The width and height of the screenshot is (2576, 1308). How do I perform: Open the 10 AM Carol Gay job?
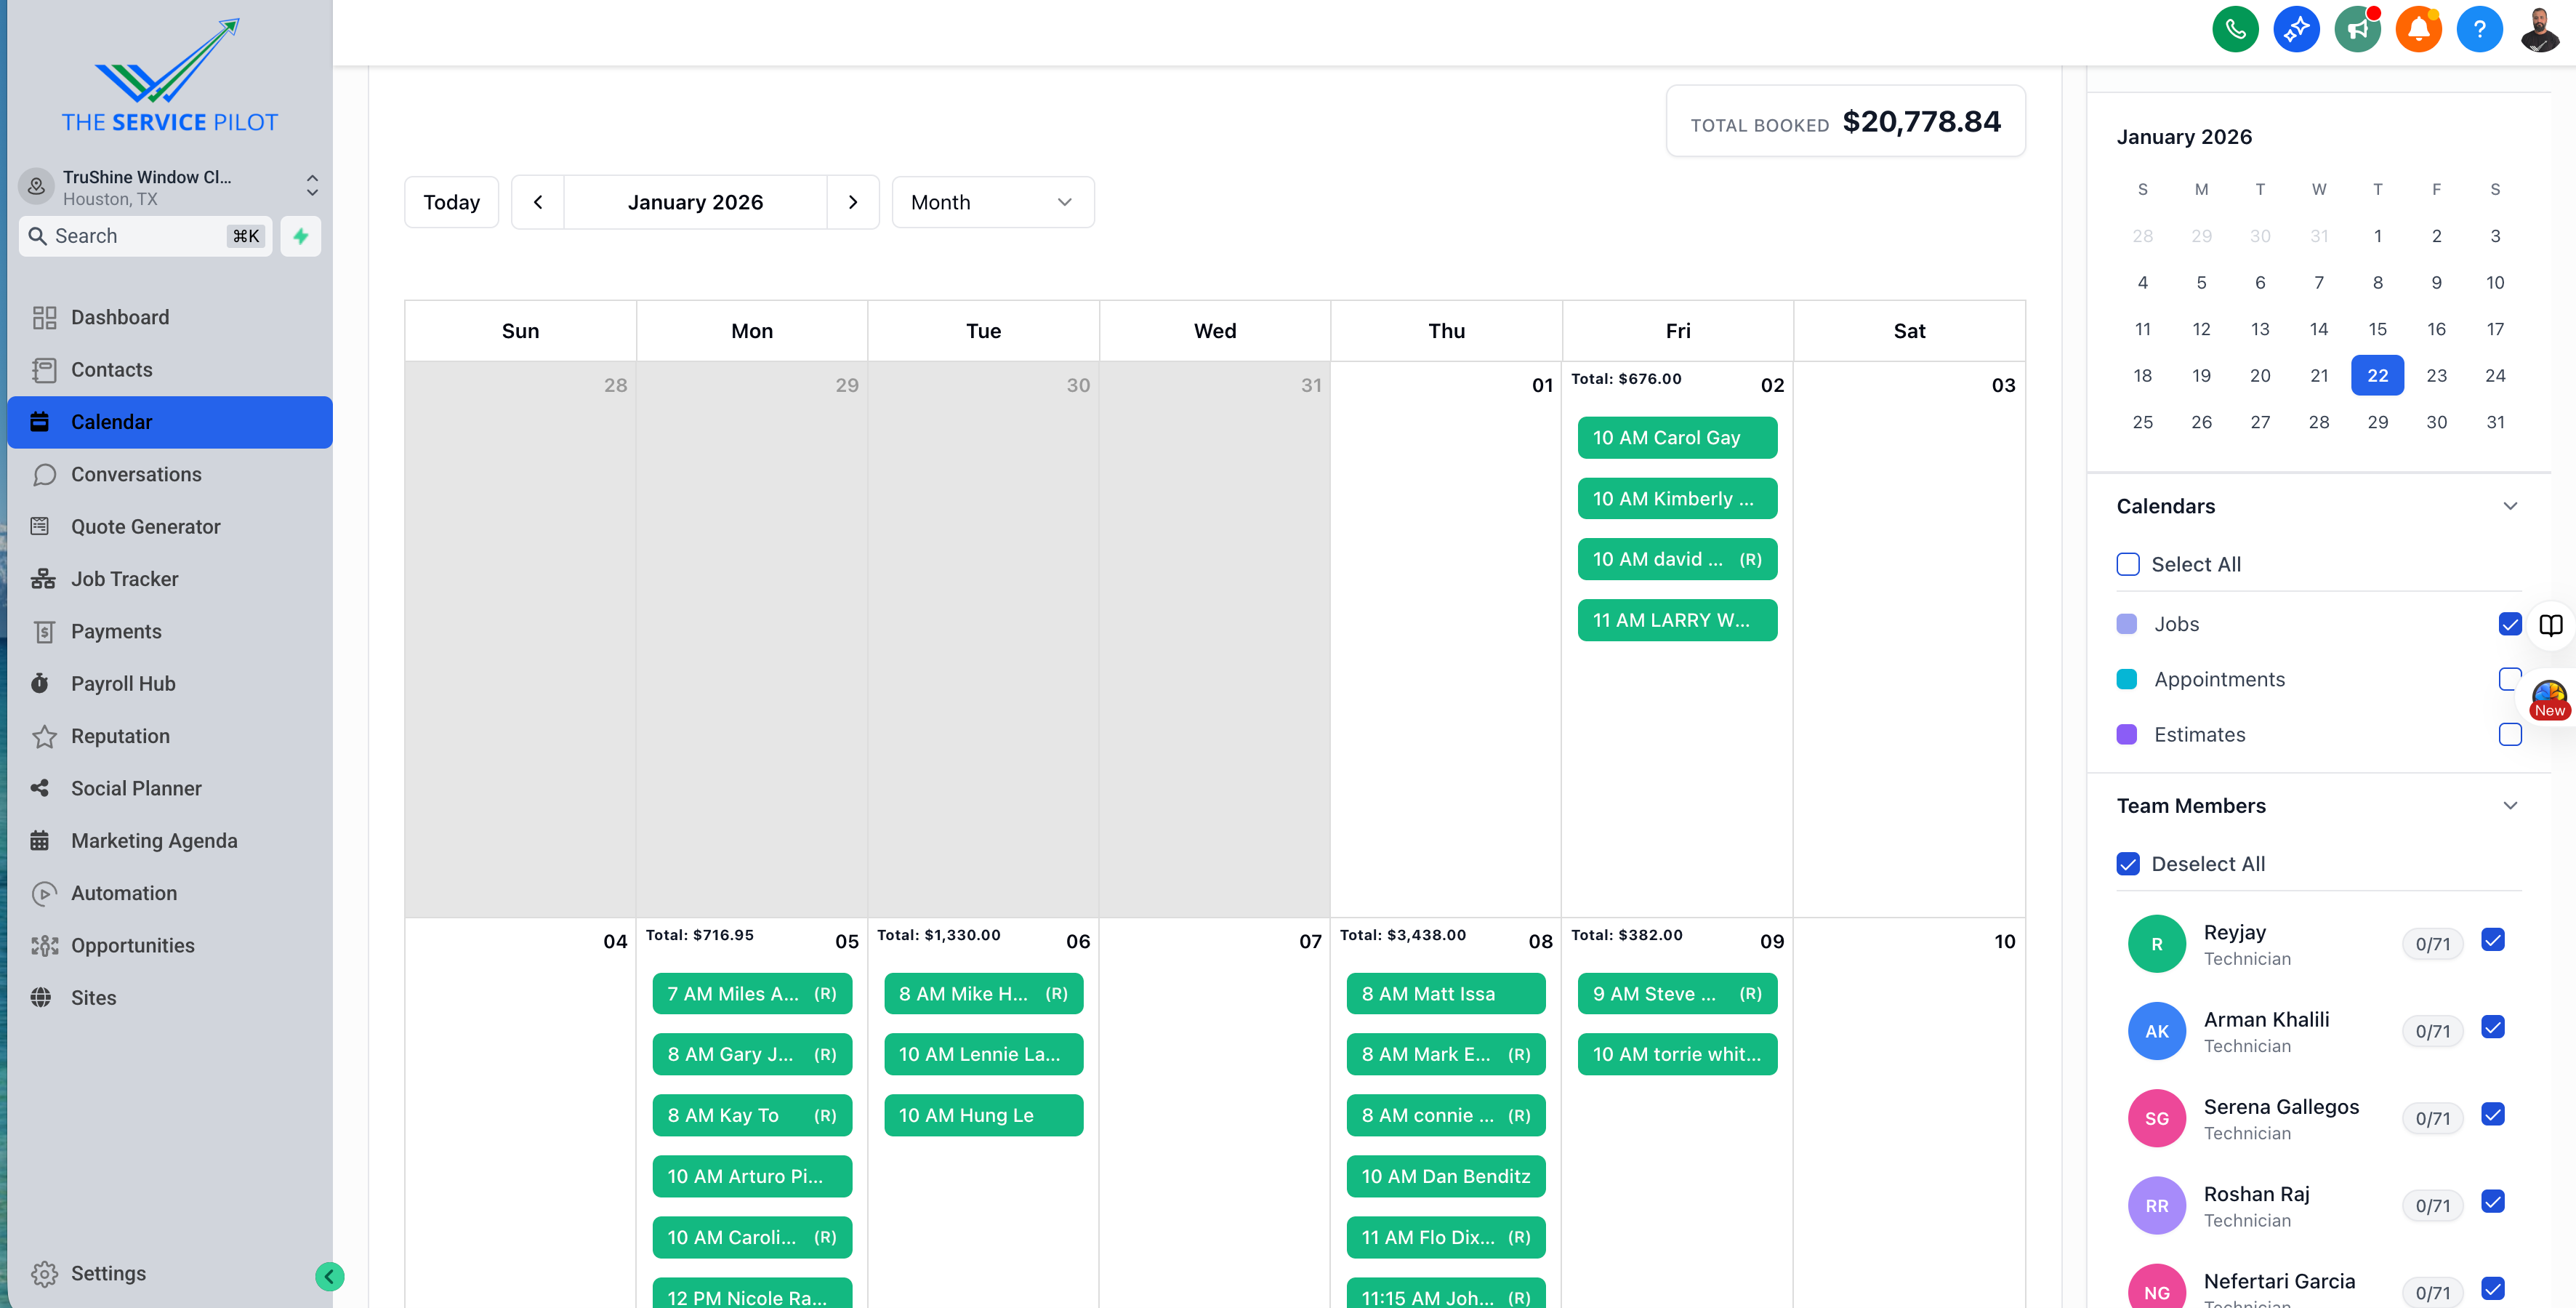pyautogui.click(x=1677, y=438)
